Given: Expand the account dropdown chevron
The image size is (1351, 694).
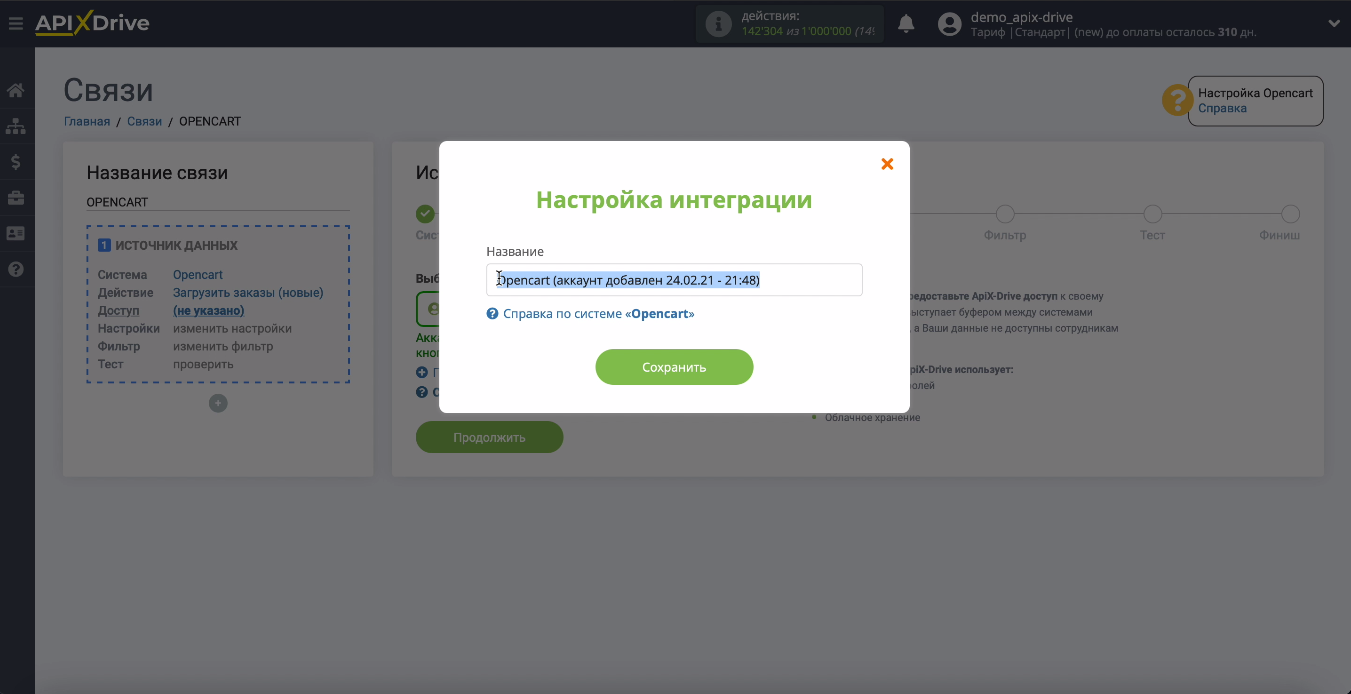Looking at the screenshot, I should pyautogui.click(x=1333, y=23).
